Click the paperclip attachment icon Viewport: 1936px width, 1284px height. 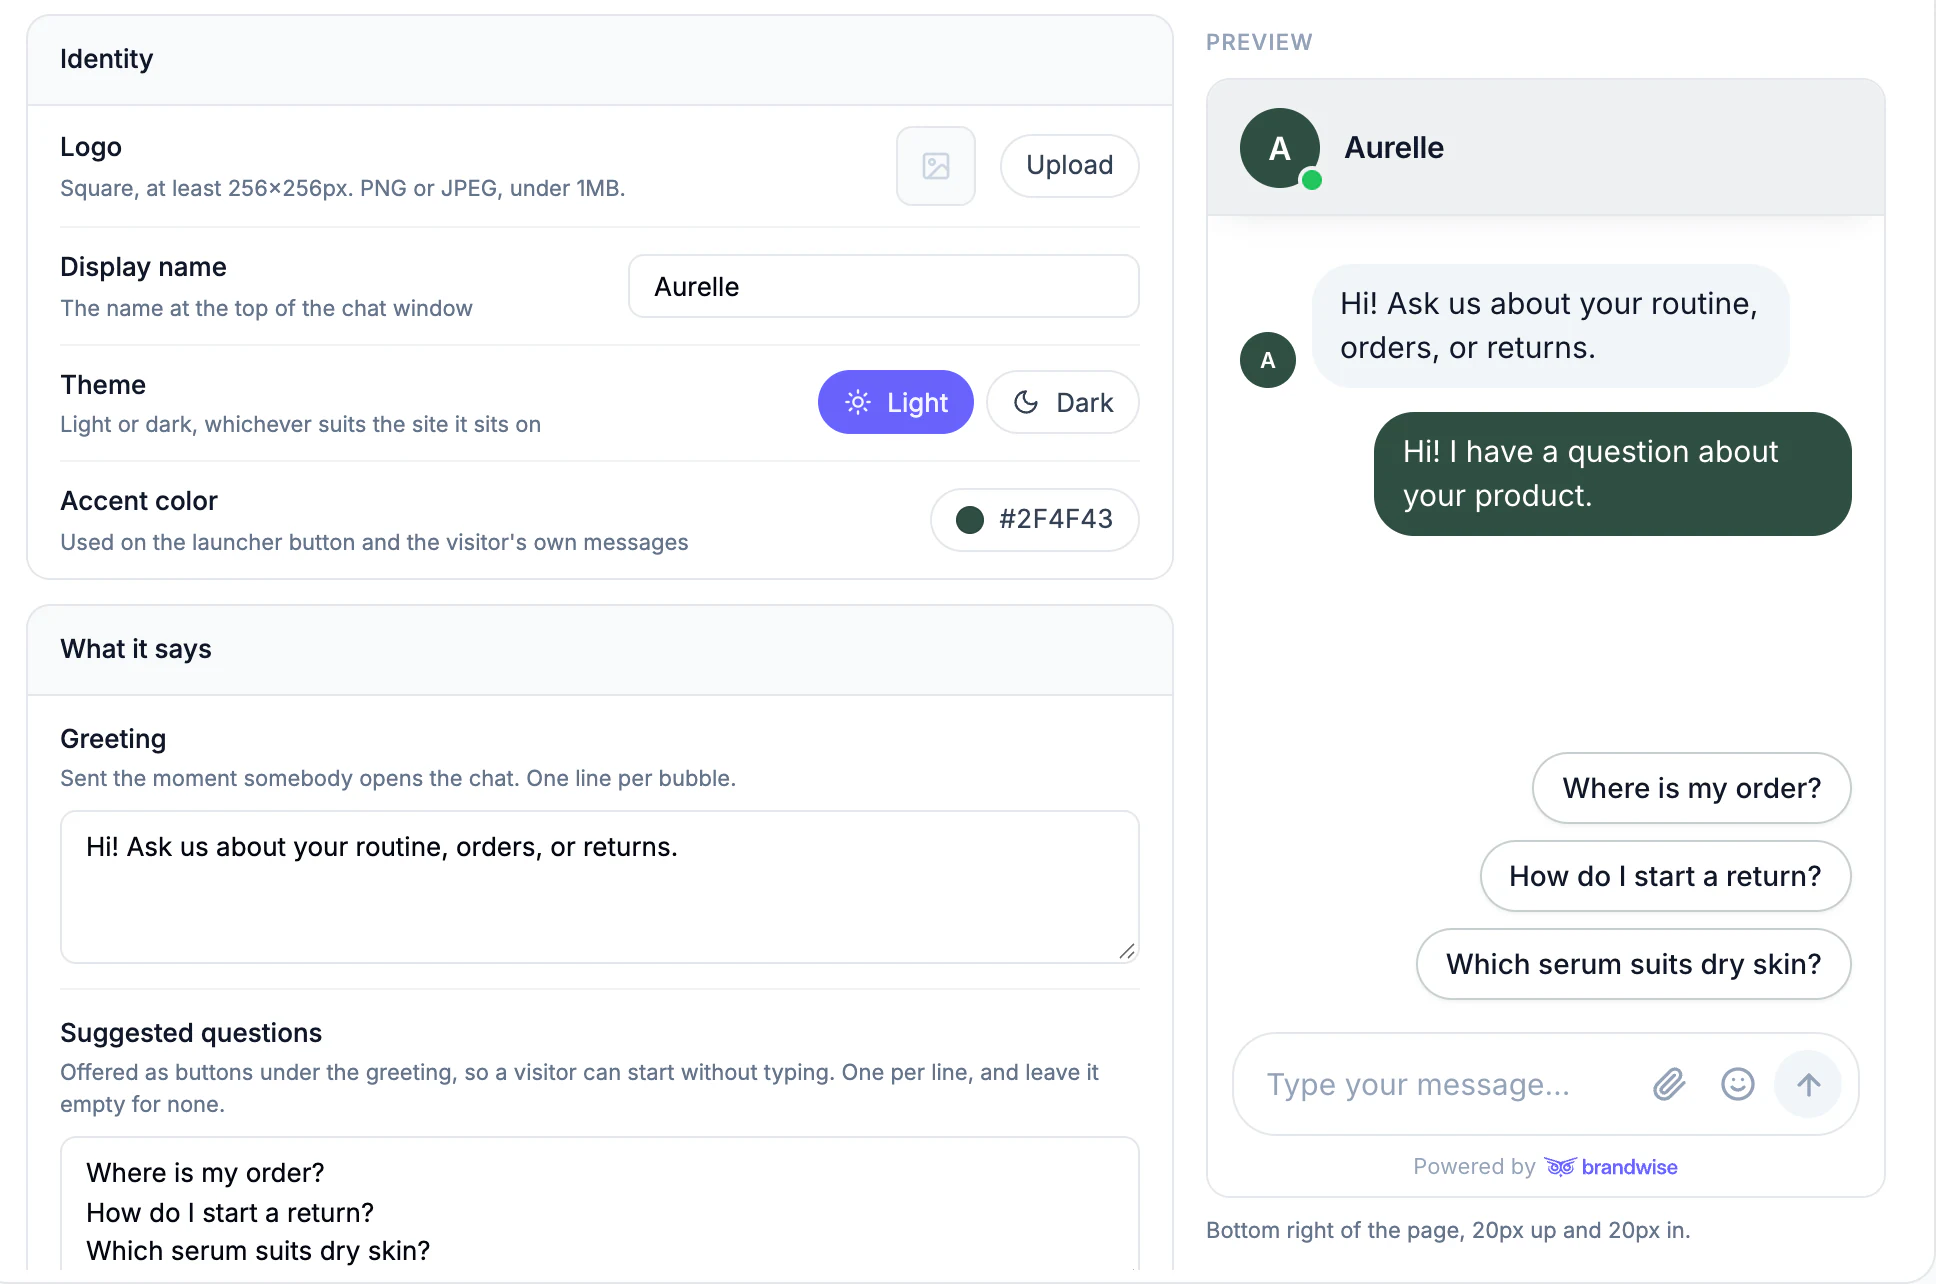tap(1669, 1084)
